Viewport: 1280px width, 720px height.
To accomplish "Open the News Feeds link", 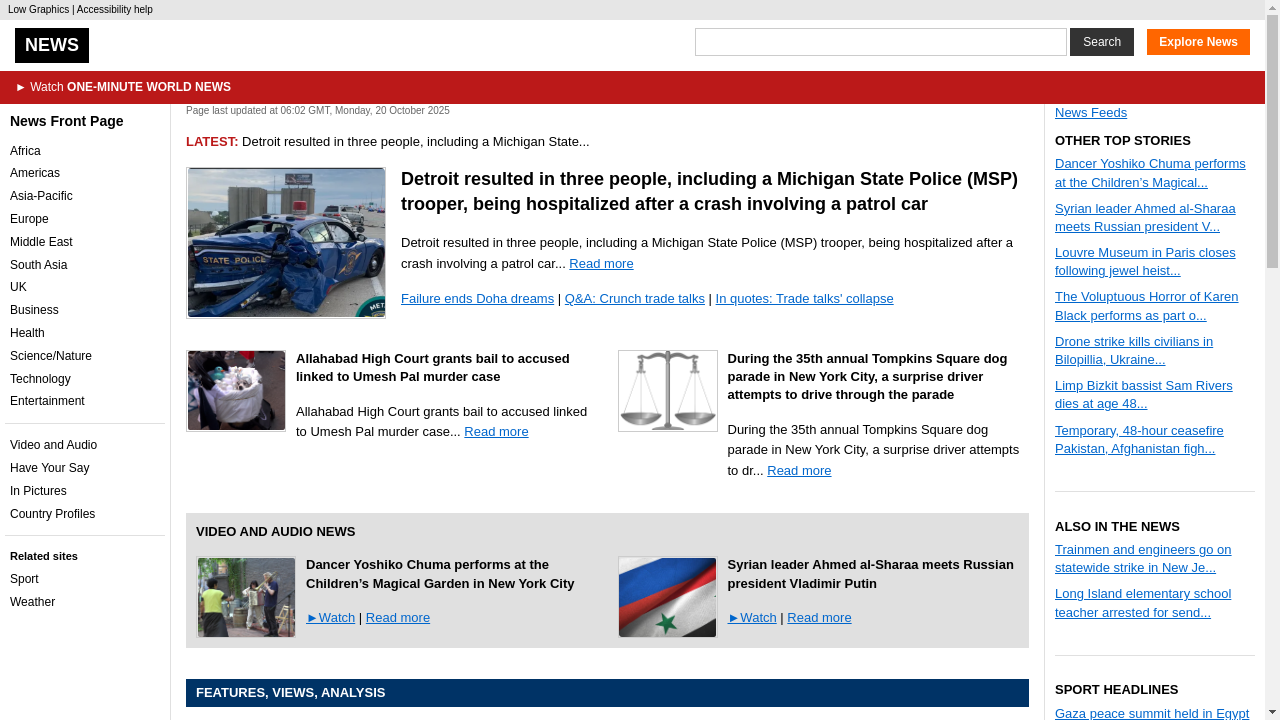I will [1090, 113].
